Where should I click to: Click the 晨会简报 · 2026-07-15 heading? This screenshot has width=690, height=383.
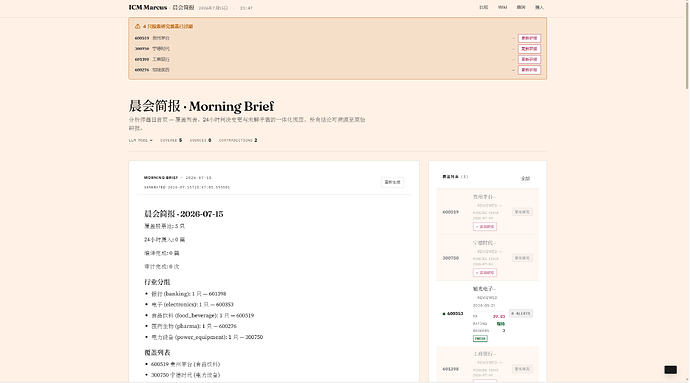[184, 214]
